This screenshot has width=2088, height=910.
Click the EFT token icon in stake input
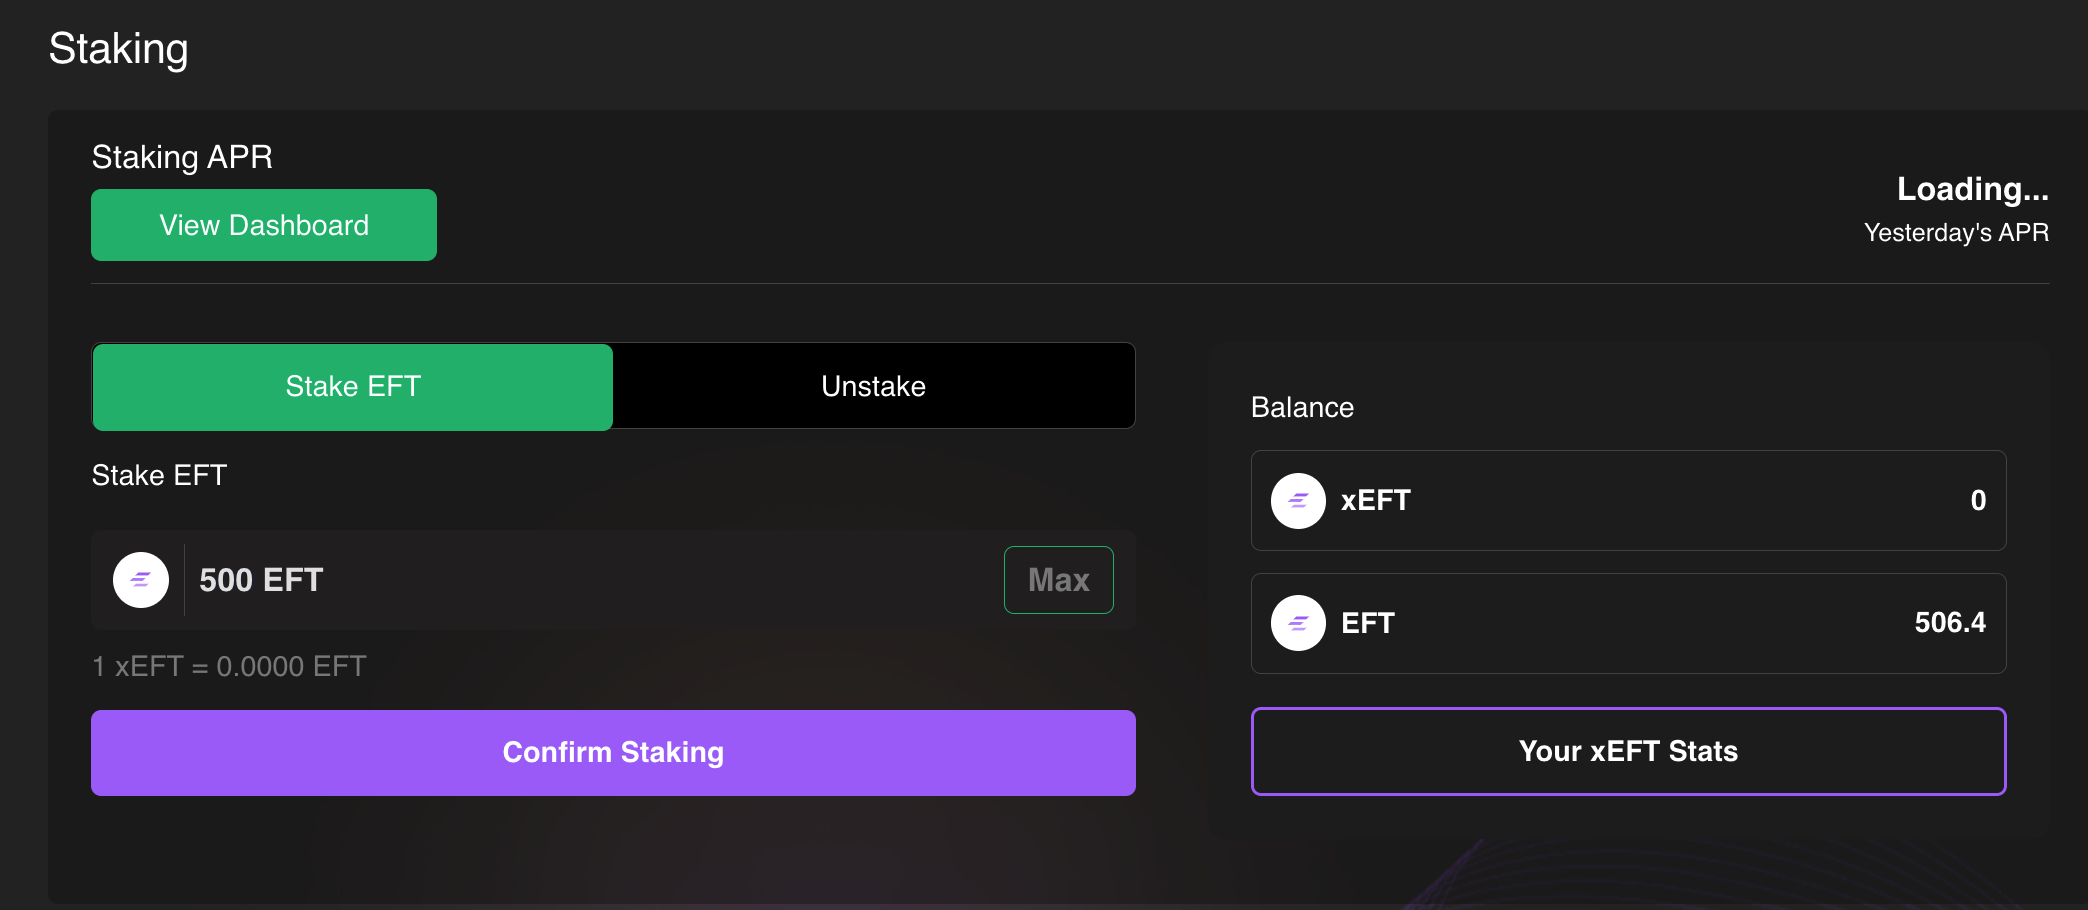pos(141,580)
